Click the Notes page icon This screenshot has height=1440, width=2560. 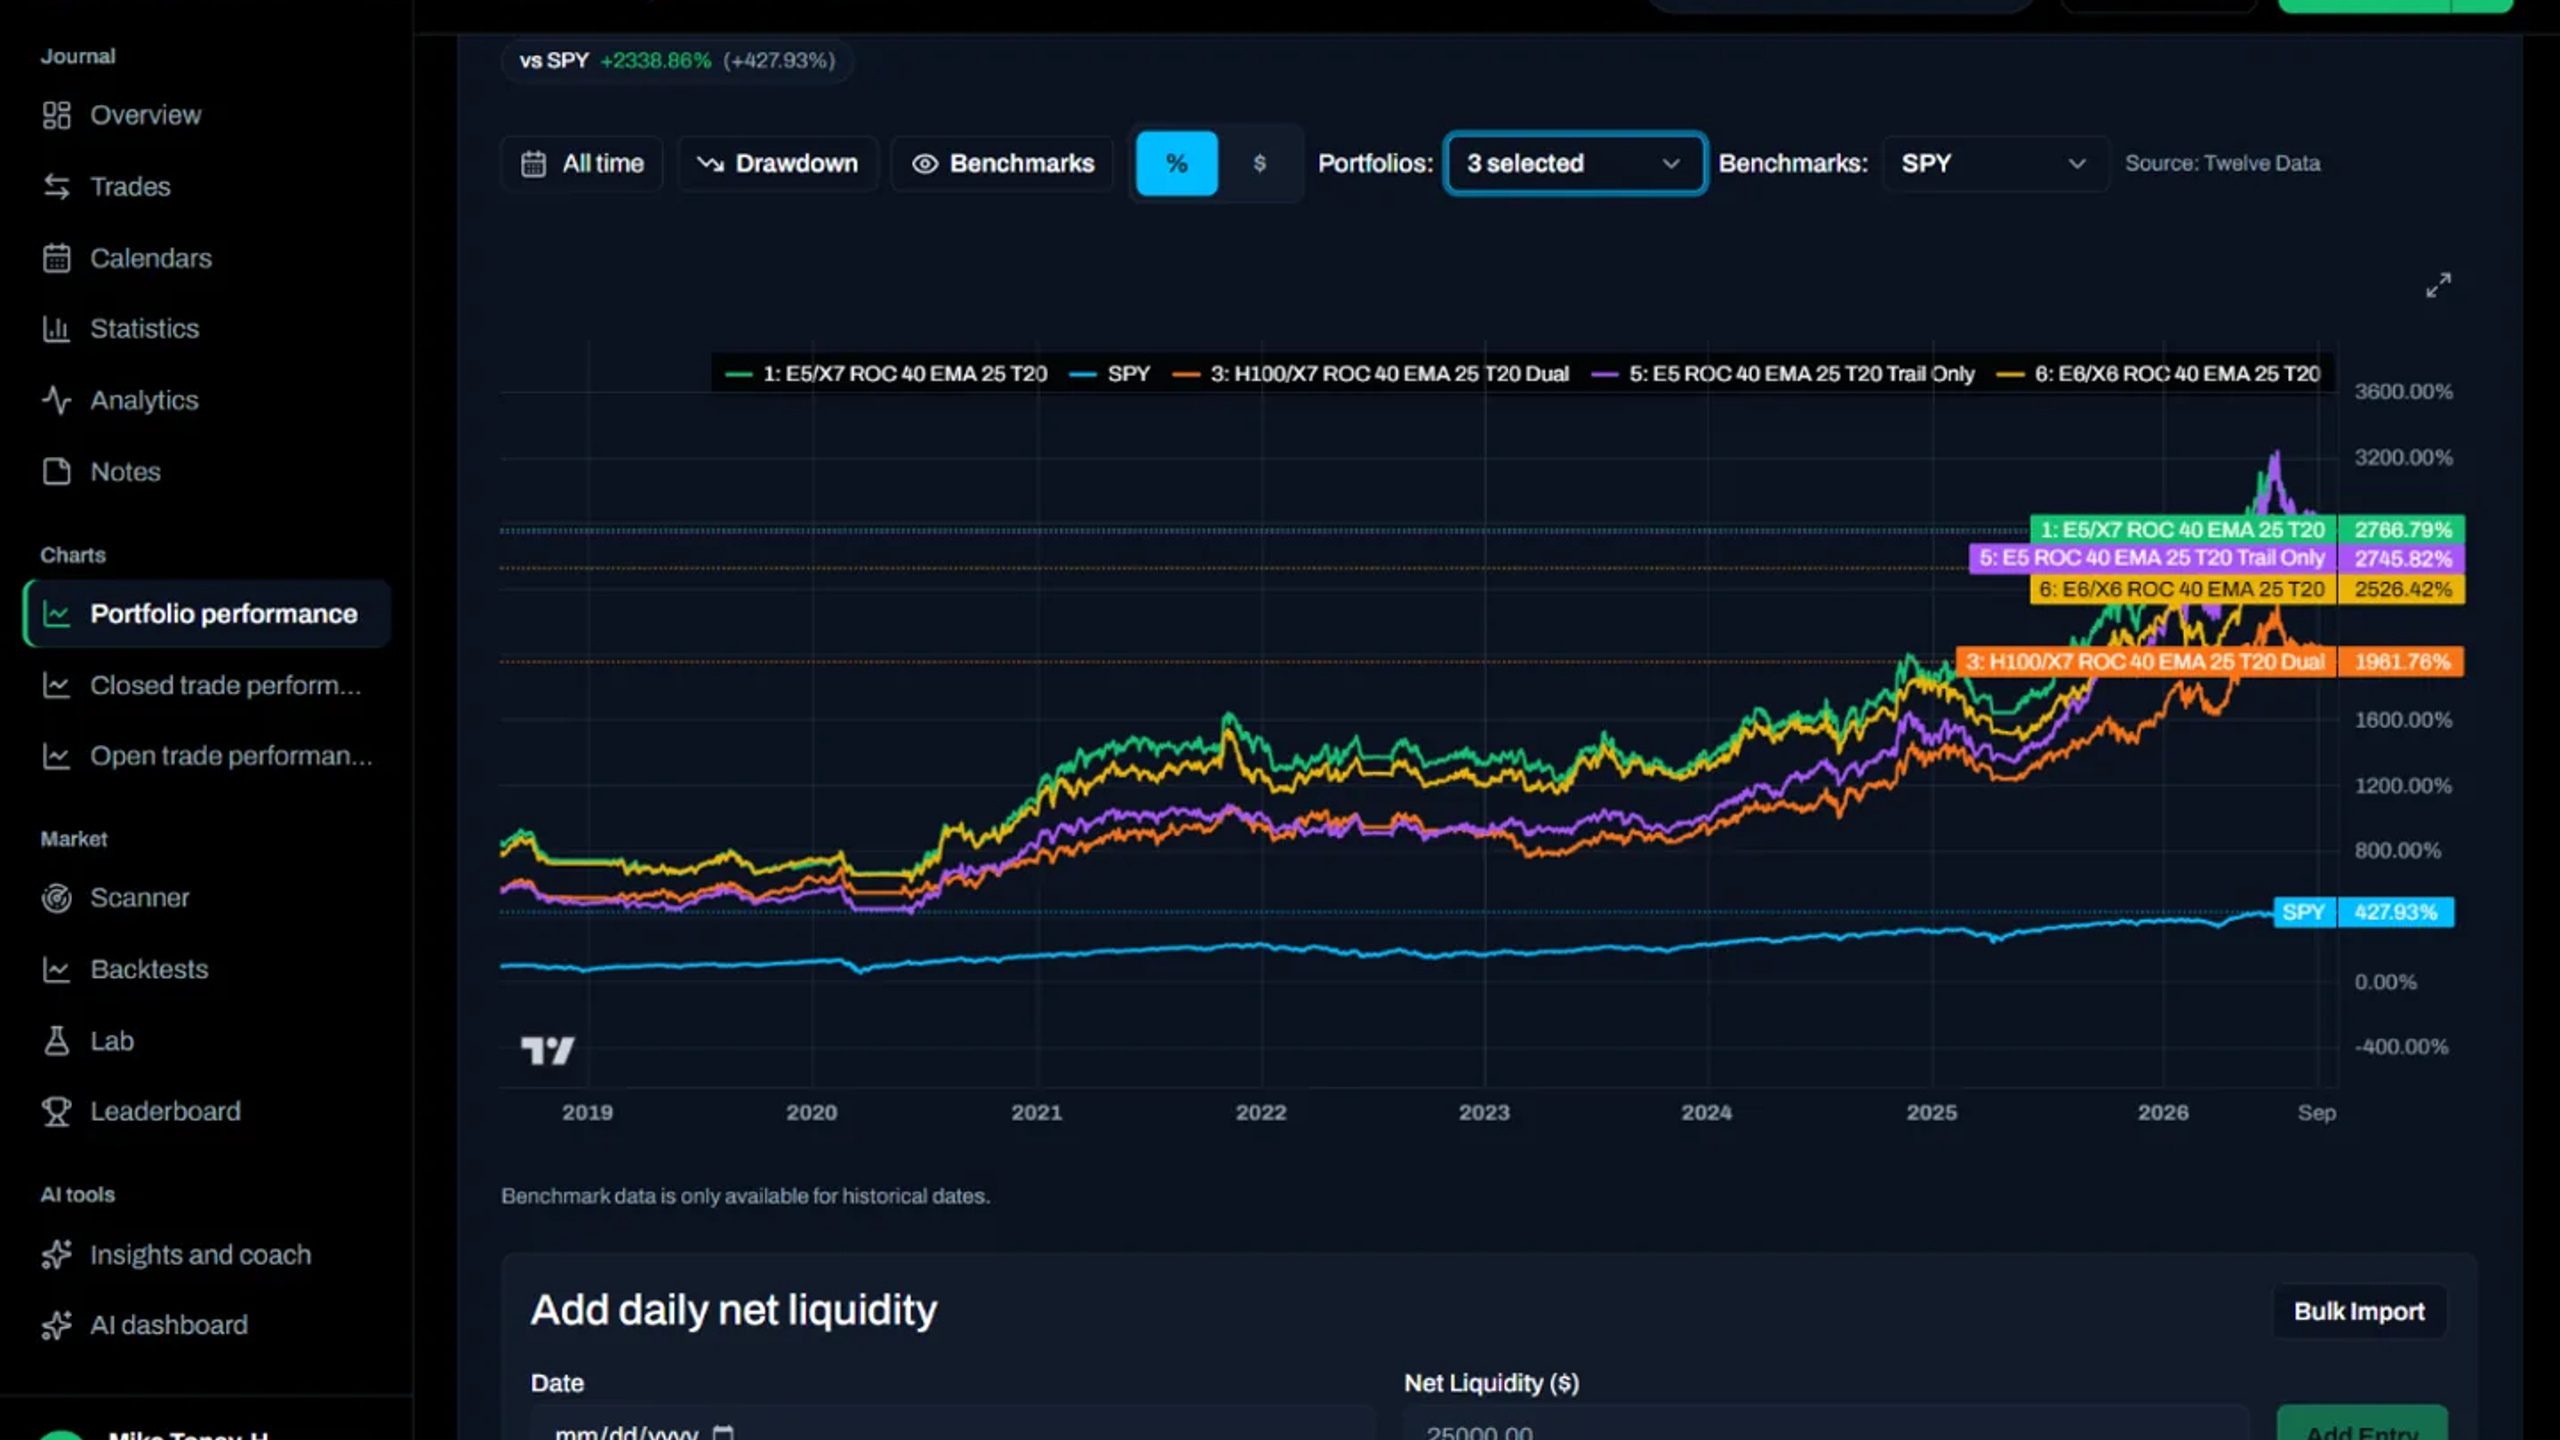pos(56,471)
